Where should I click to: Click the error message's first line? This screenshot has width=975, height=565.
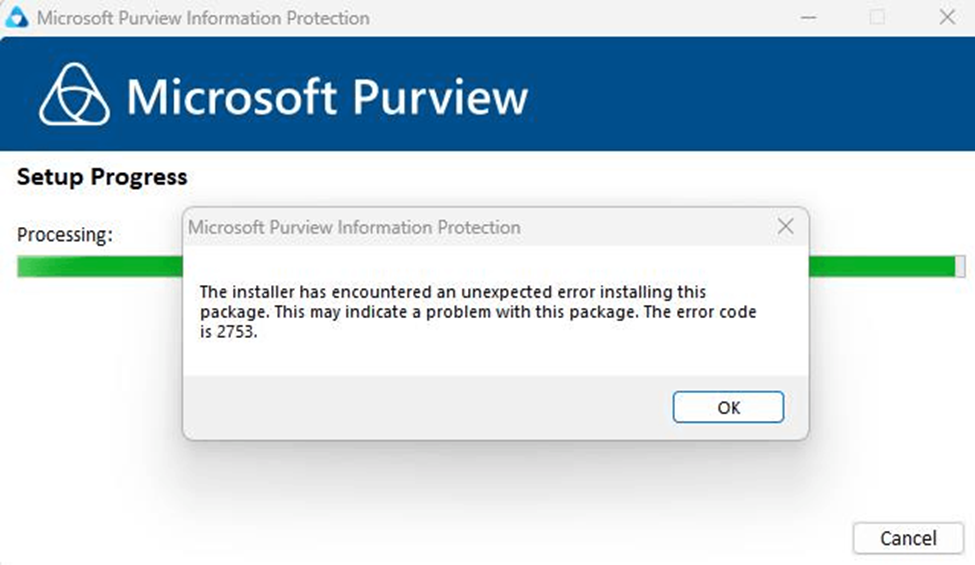tap(453, 292)
